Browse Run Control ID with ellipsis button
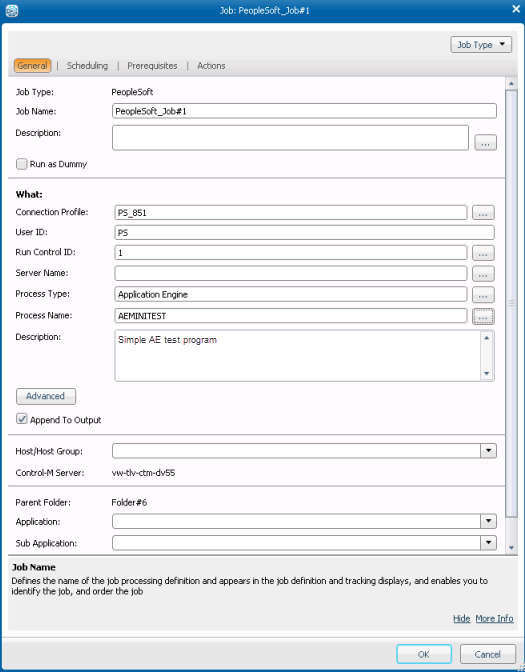 pos(483,253)
